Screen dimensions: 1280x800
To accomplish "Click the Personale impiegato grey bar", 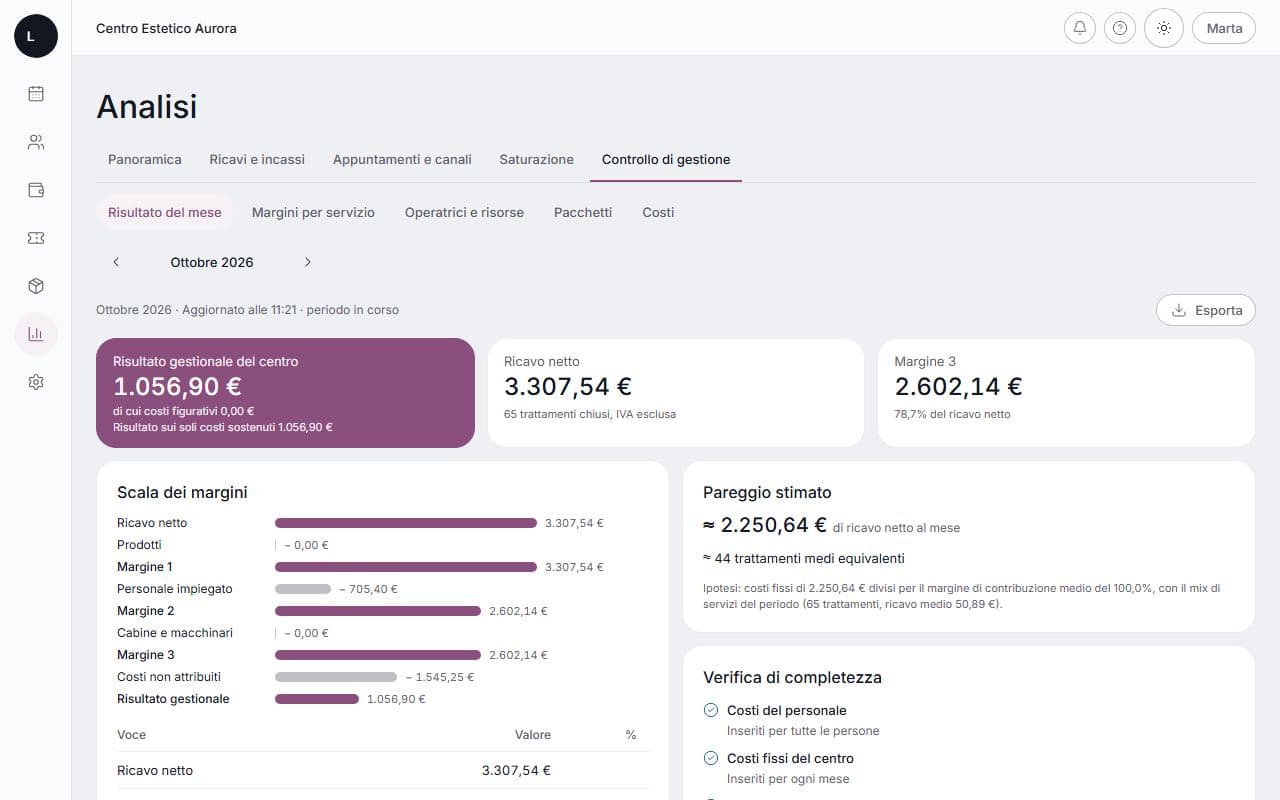I will pos(303,589).
